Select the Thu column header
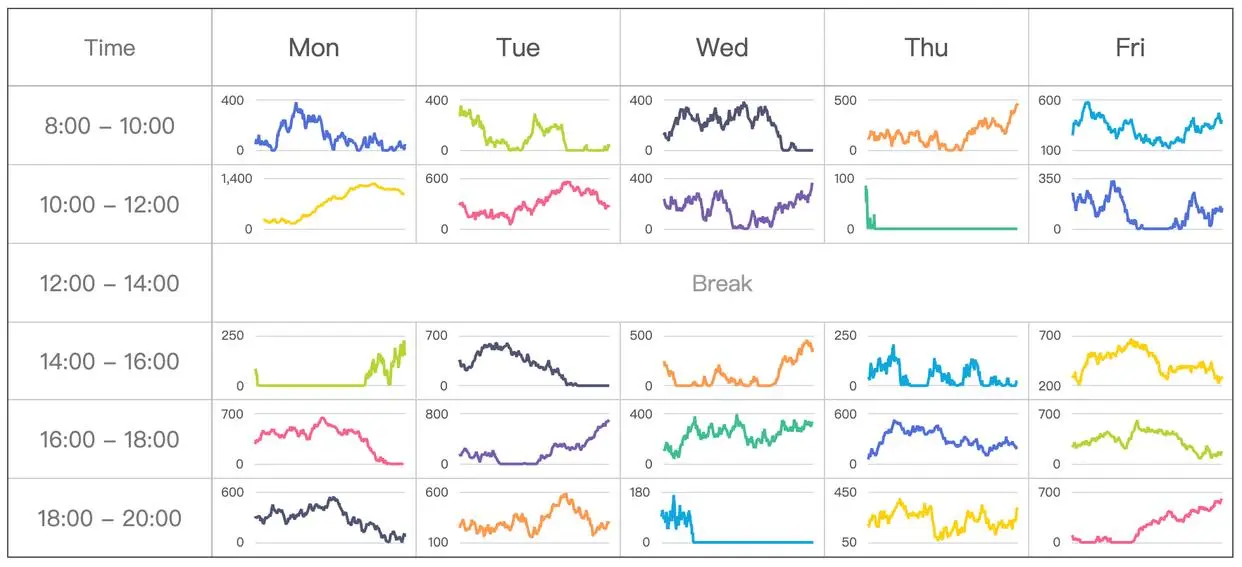Screen dimensions: 1242x567 pyautogui.click(x=926, y=48)
